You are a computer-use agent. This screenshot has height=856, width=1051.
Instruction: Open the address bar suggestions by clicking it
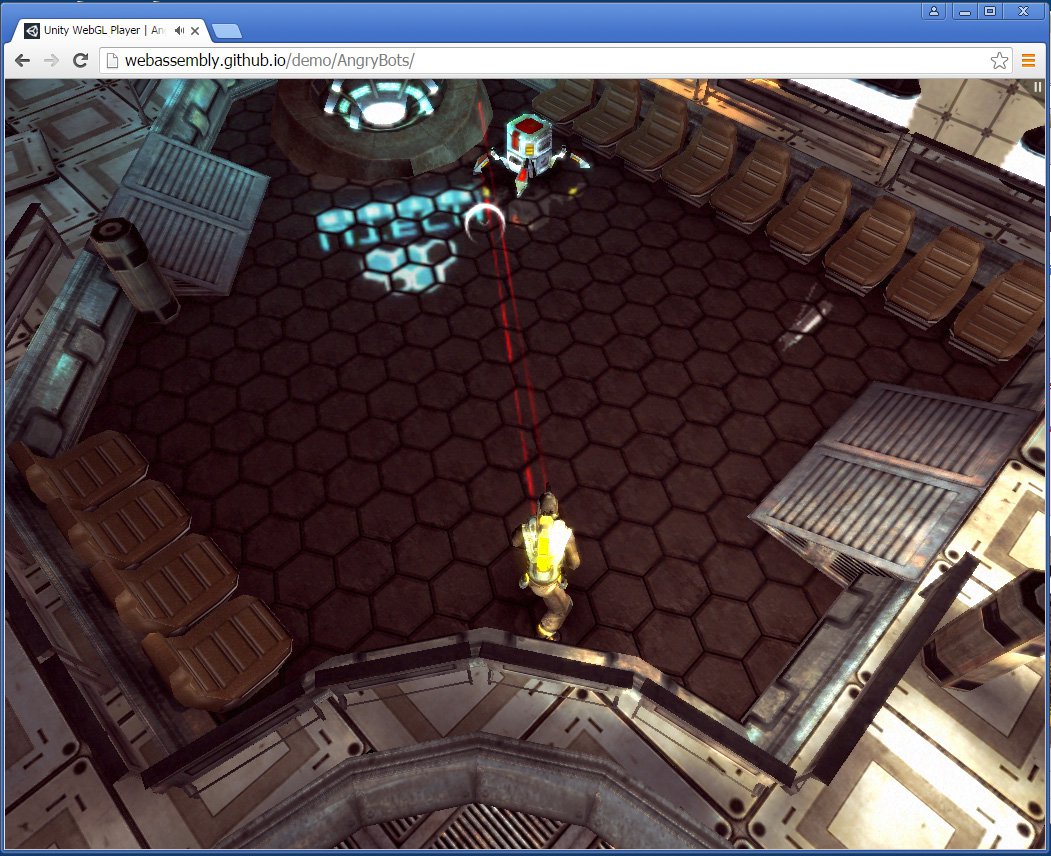[x=400, y=60]
